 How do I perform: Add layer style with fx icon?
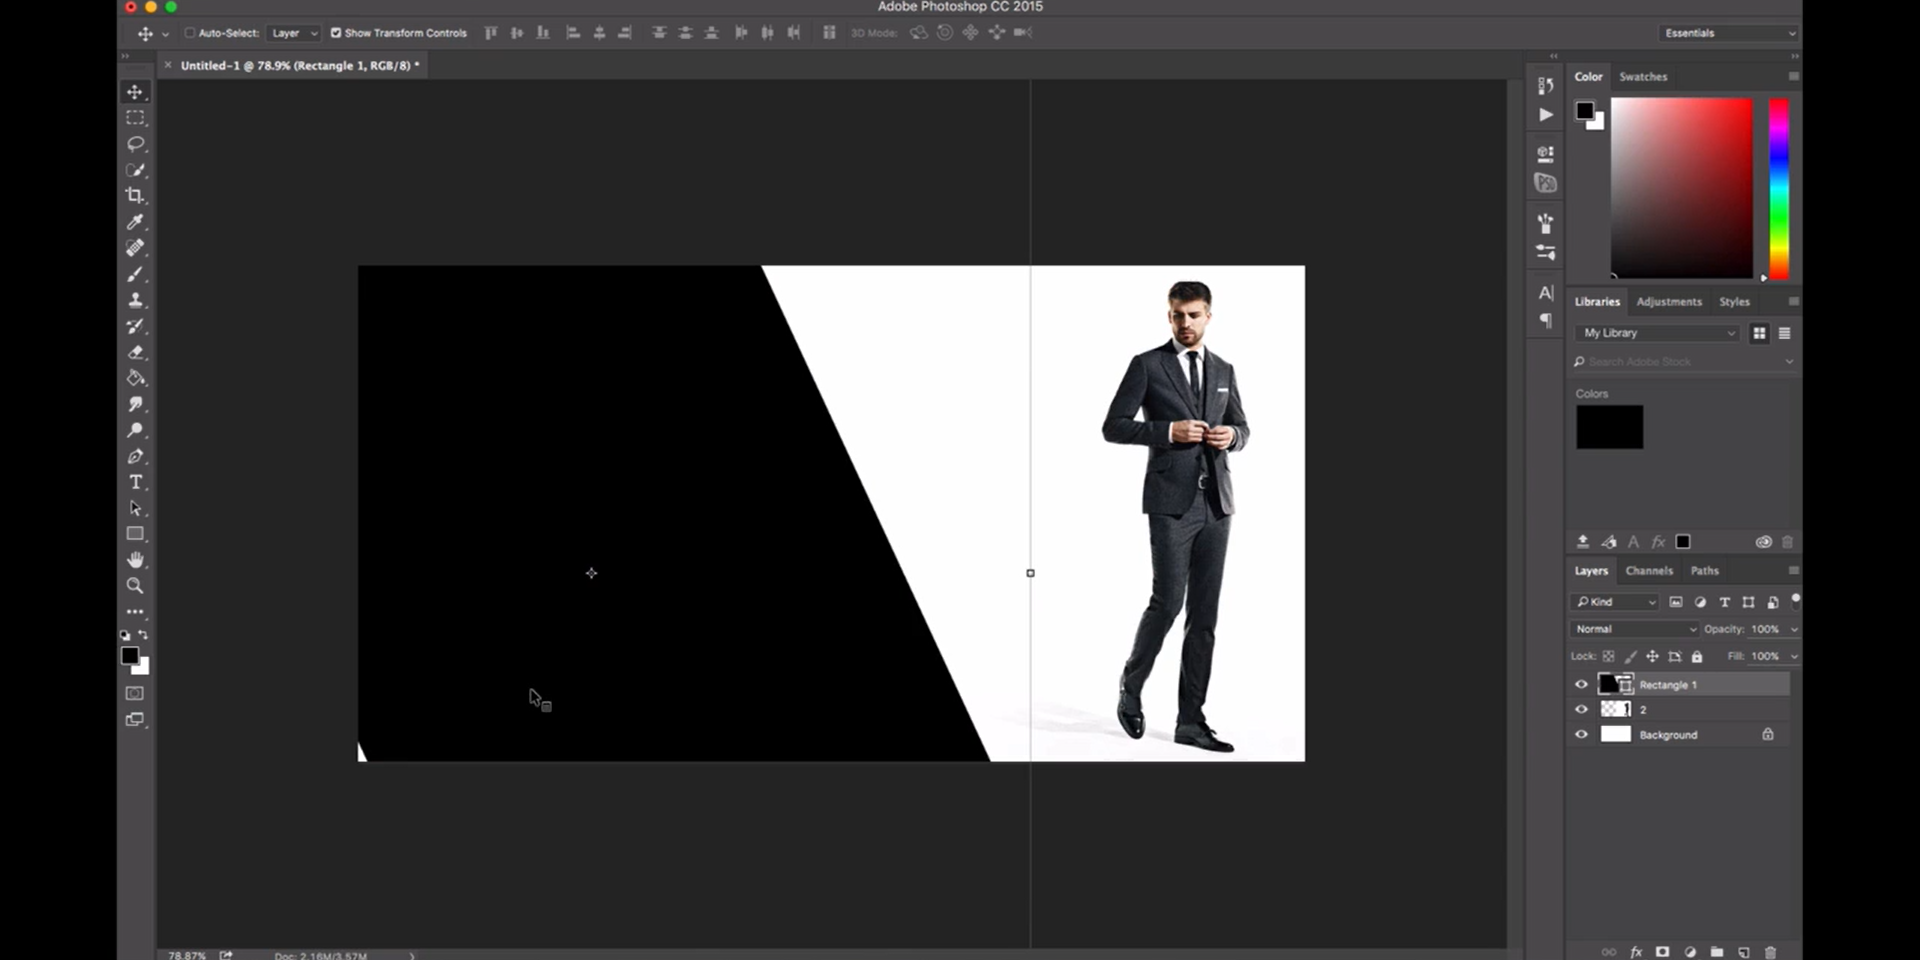click(1636, 952)
